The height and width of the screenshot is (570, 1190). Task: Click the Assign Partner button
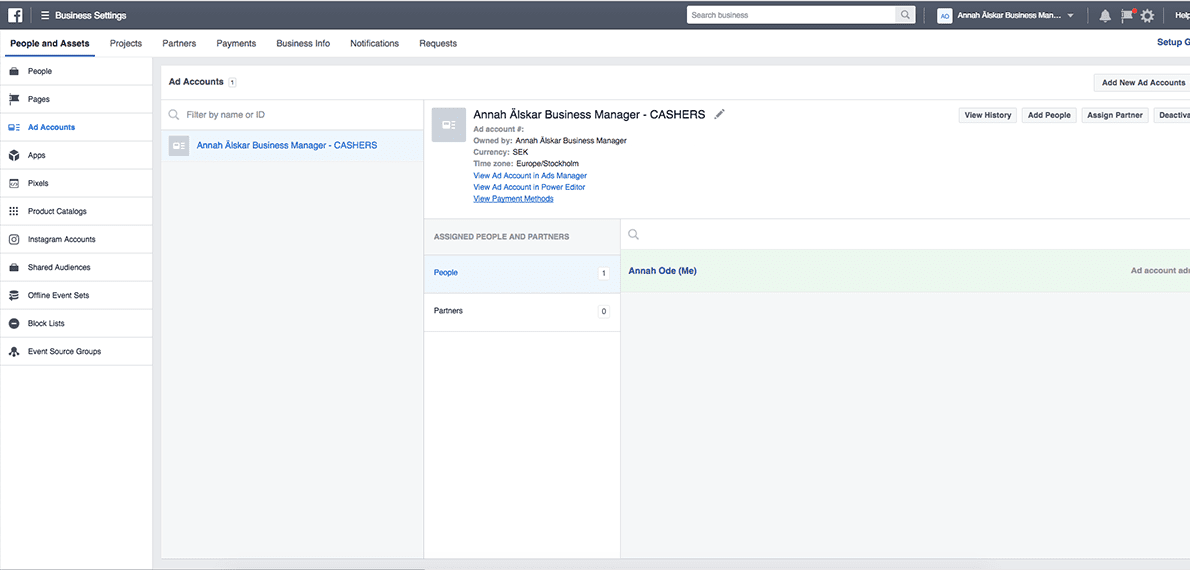click(1114, 115)
